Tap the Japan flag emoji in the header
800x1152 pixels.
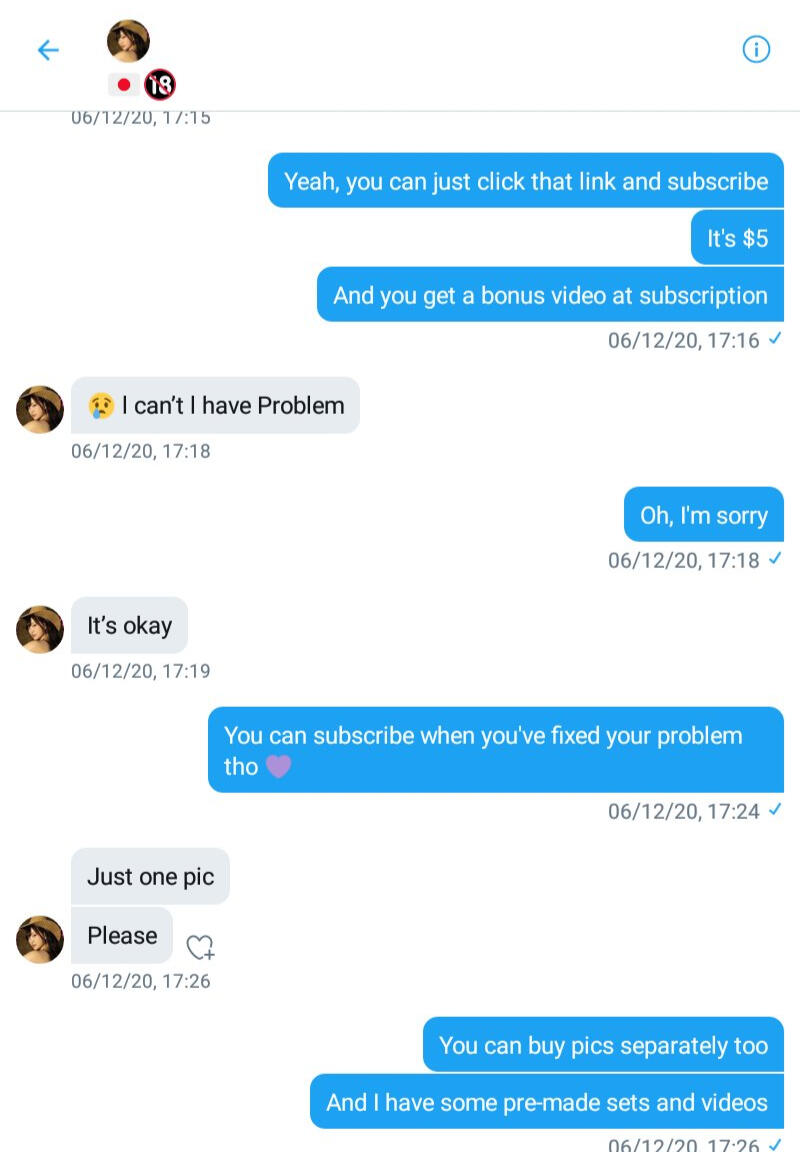coord(124,85)
